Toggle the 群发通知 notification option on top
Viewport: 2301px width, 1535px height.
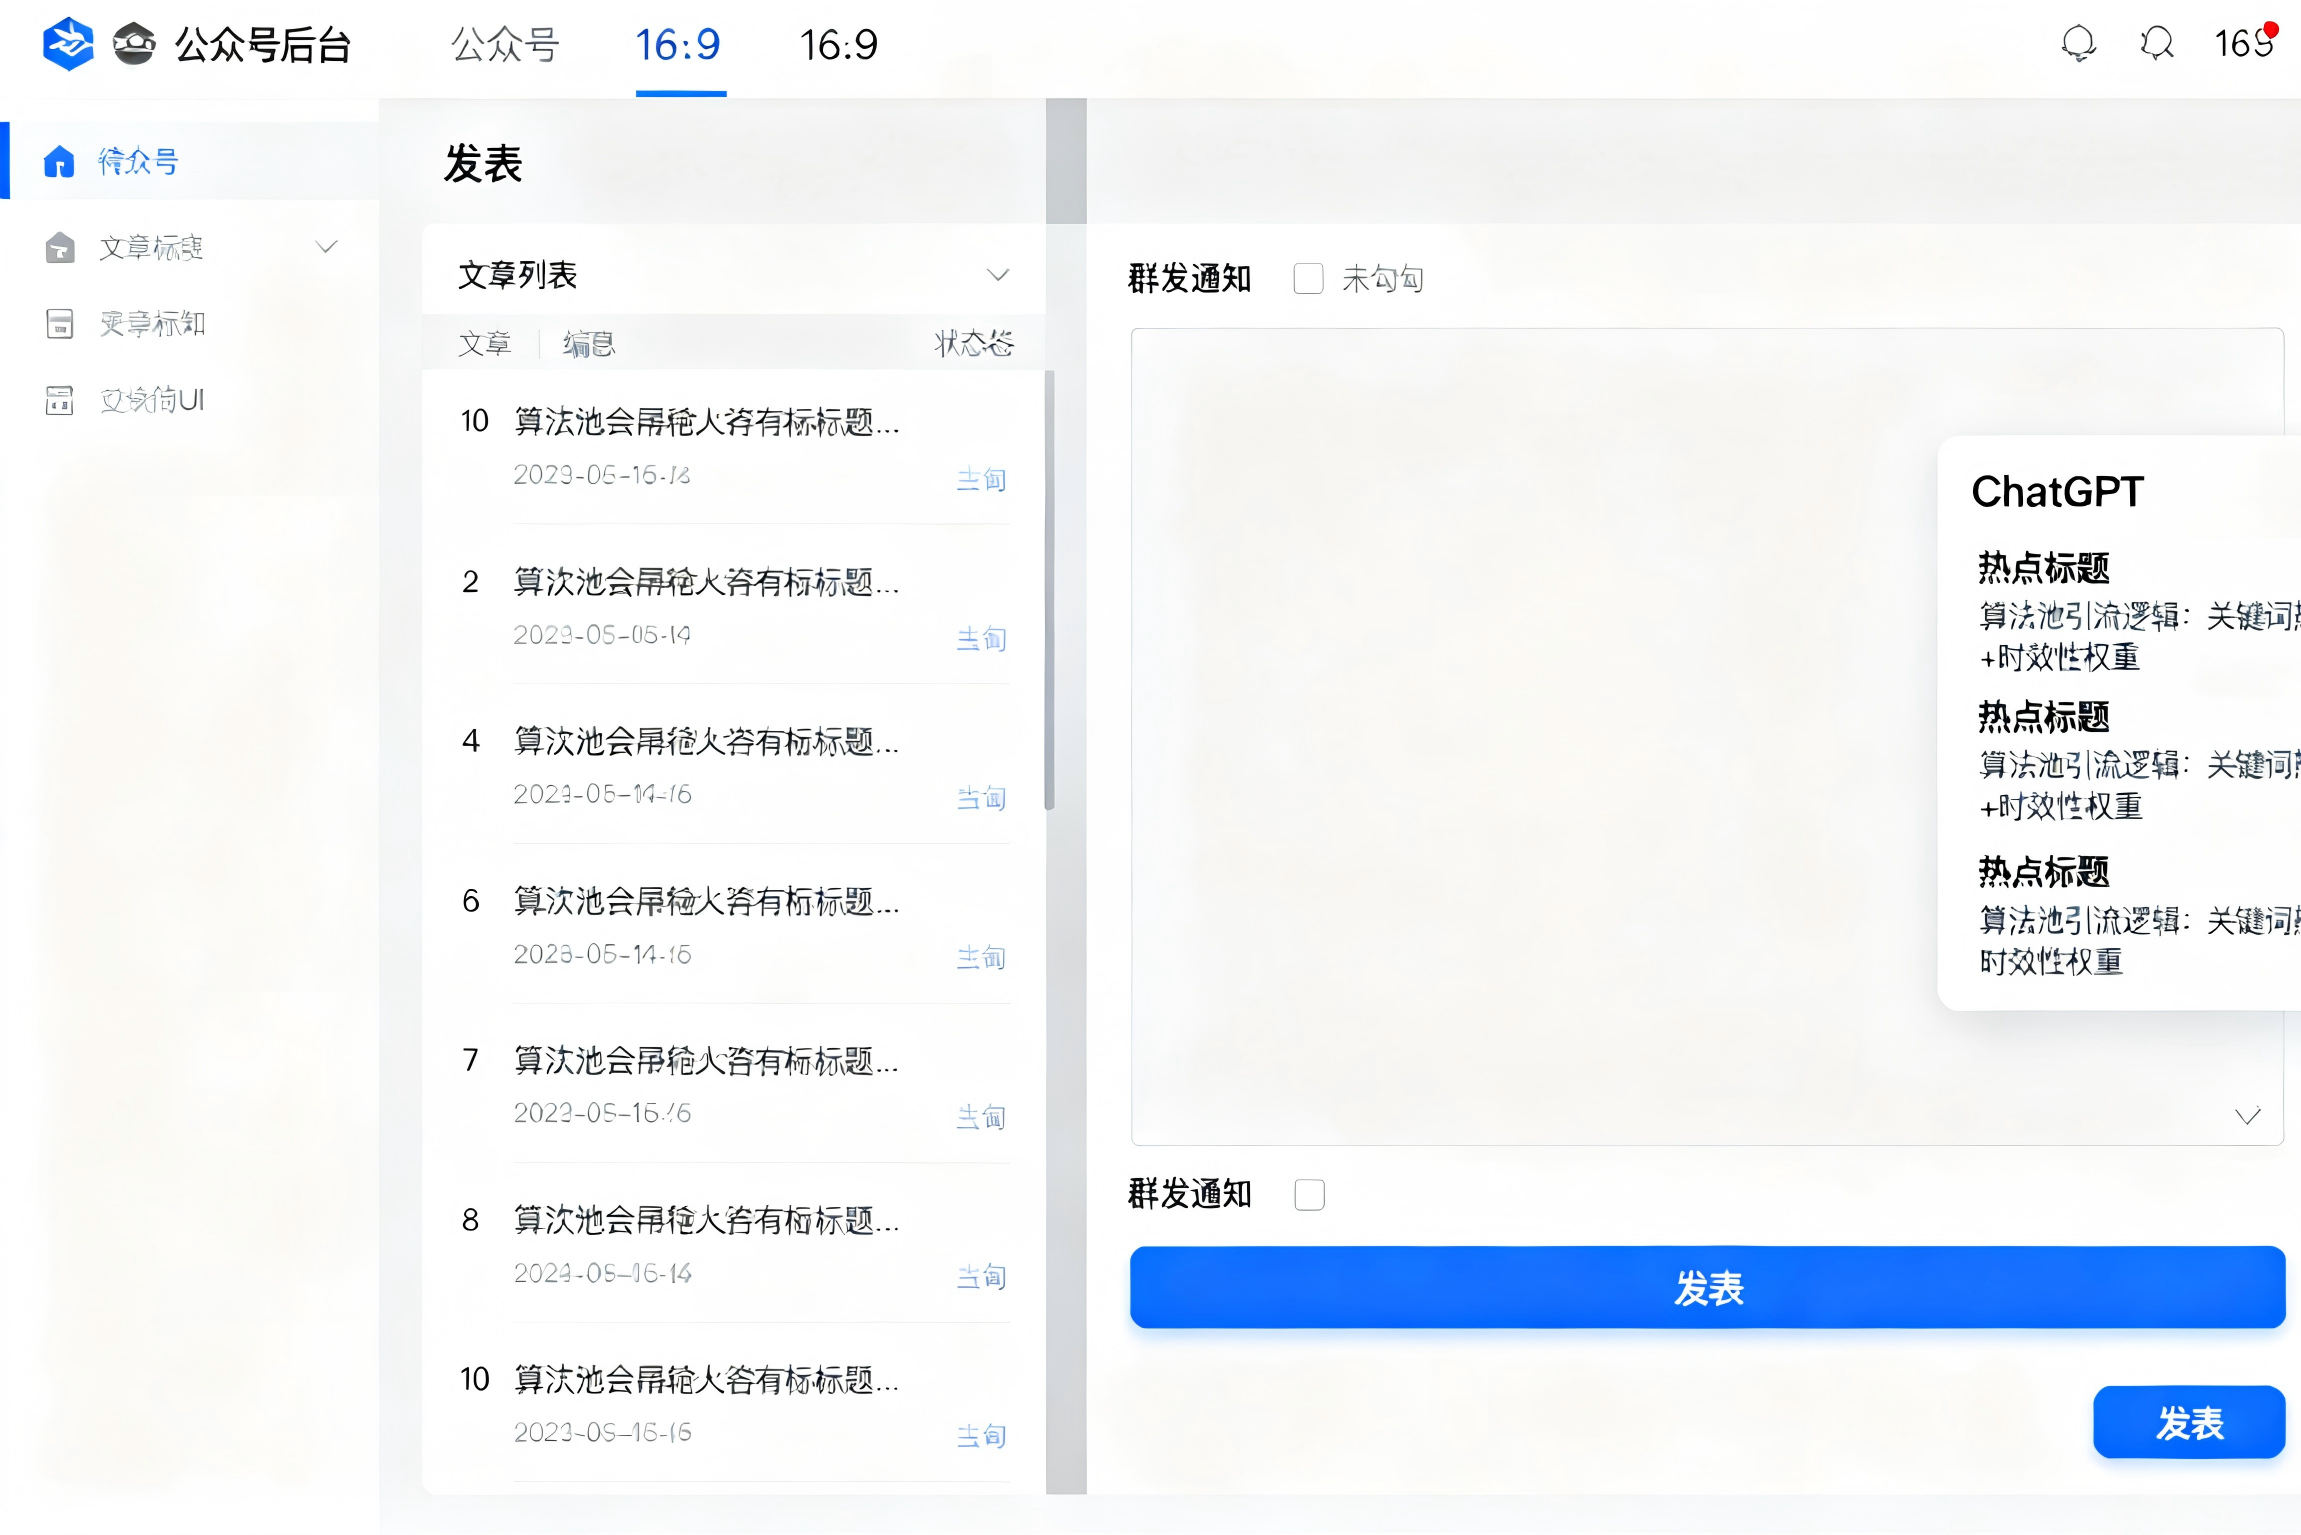point(1308,278)
